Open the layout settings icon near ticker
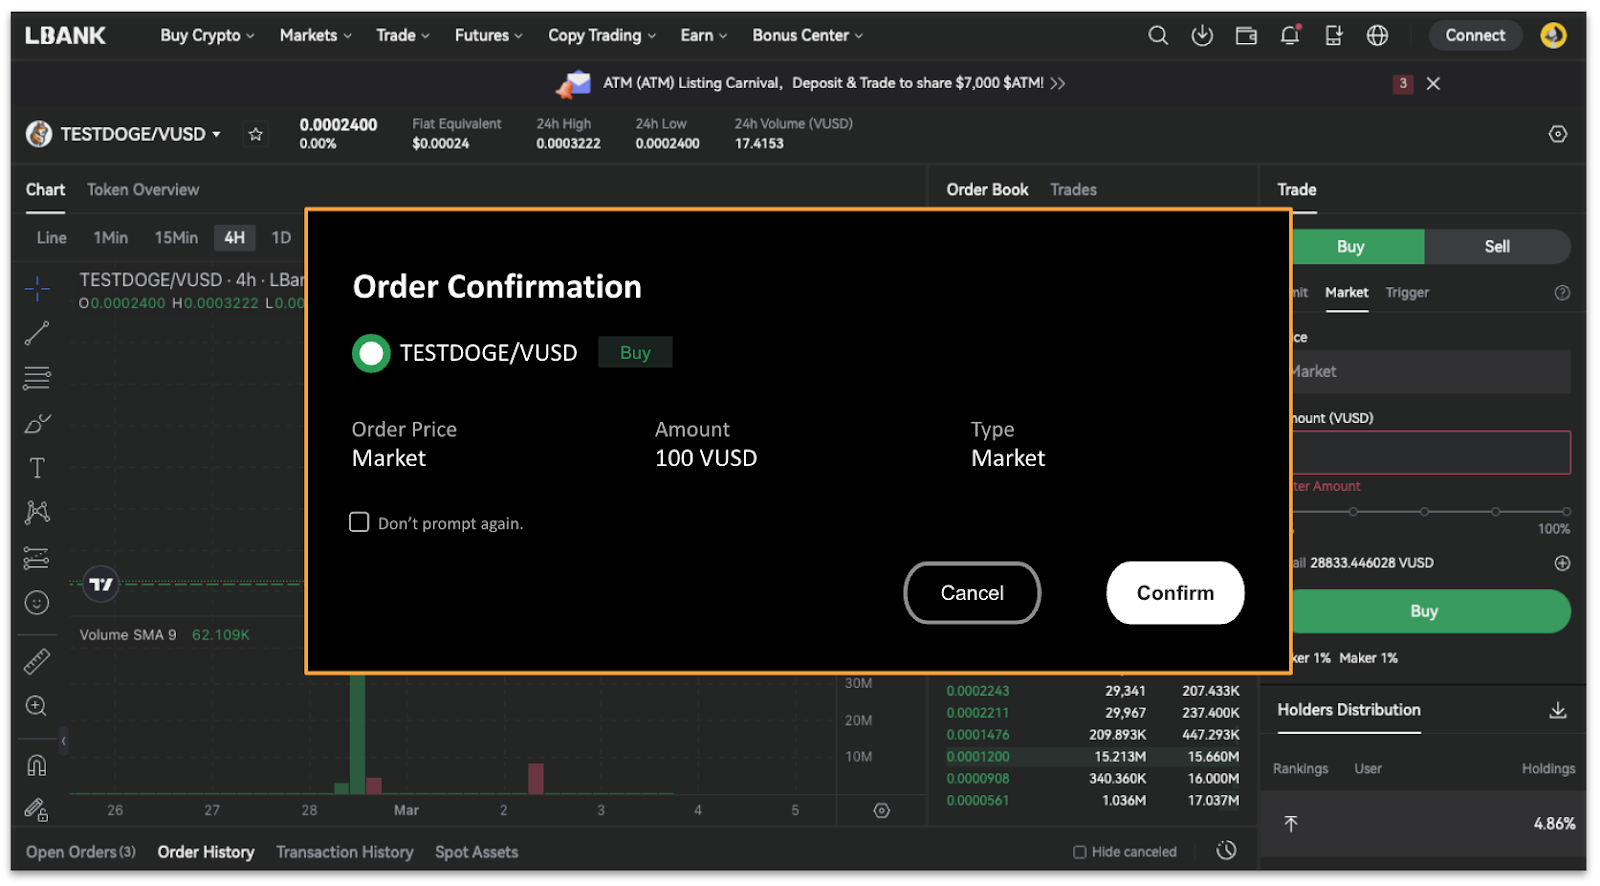This screenshot has height=886, width=1600. pyautogui.click(x=1558, y=134)
